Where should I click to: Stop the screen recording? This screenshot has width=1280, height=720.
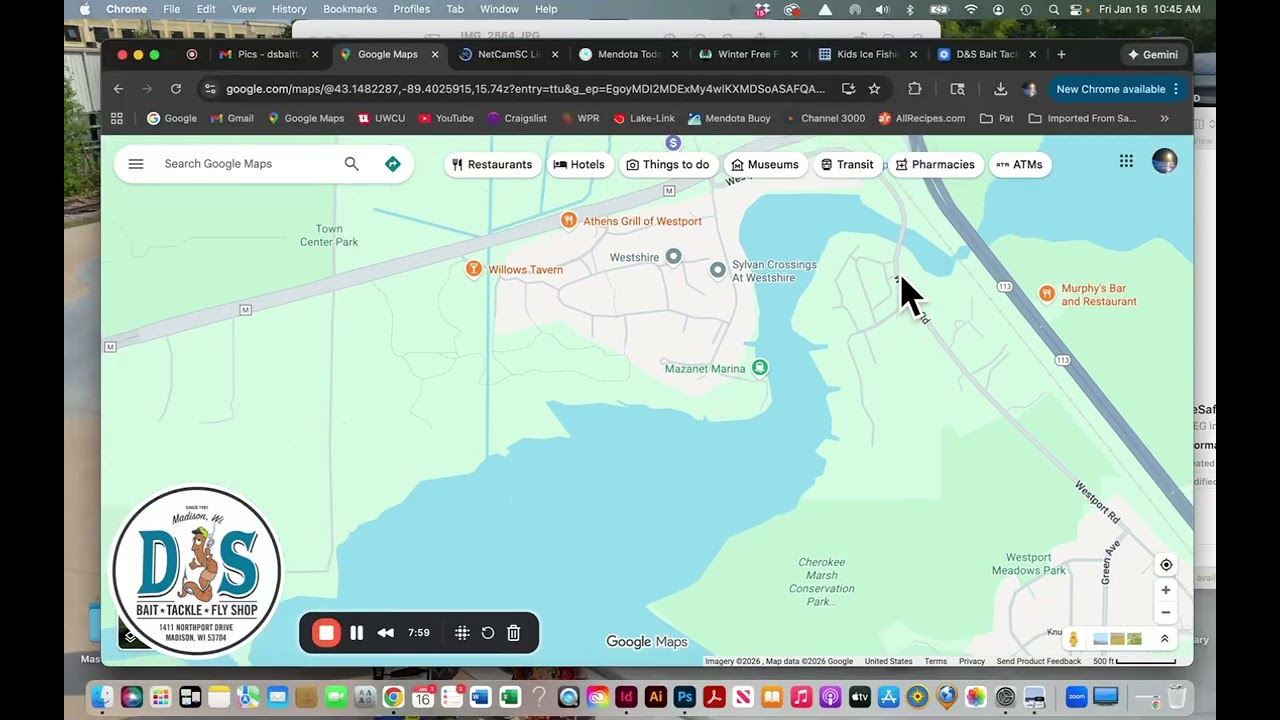click(x=326, y=633)
